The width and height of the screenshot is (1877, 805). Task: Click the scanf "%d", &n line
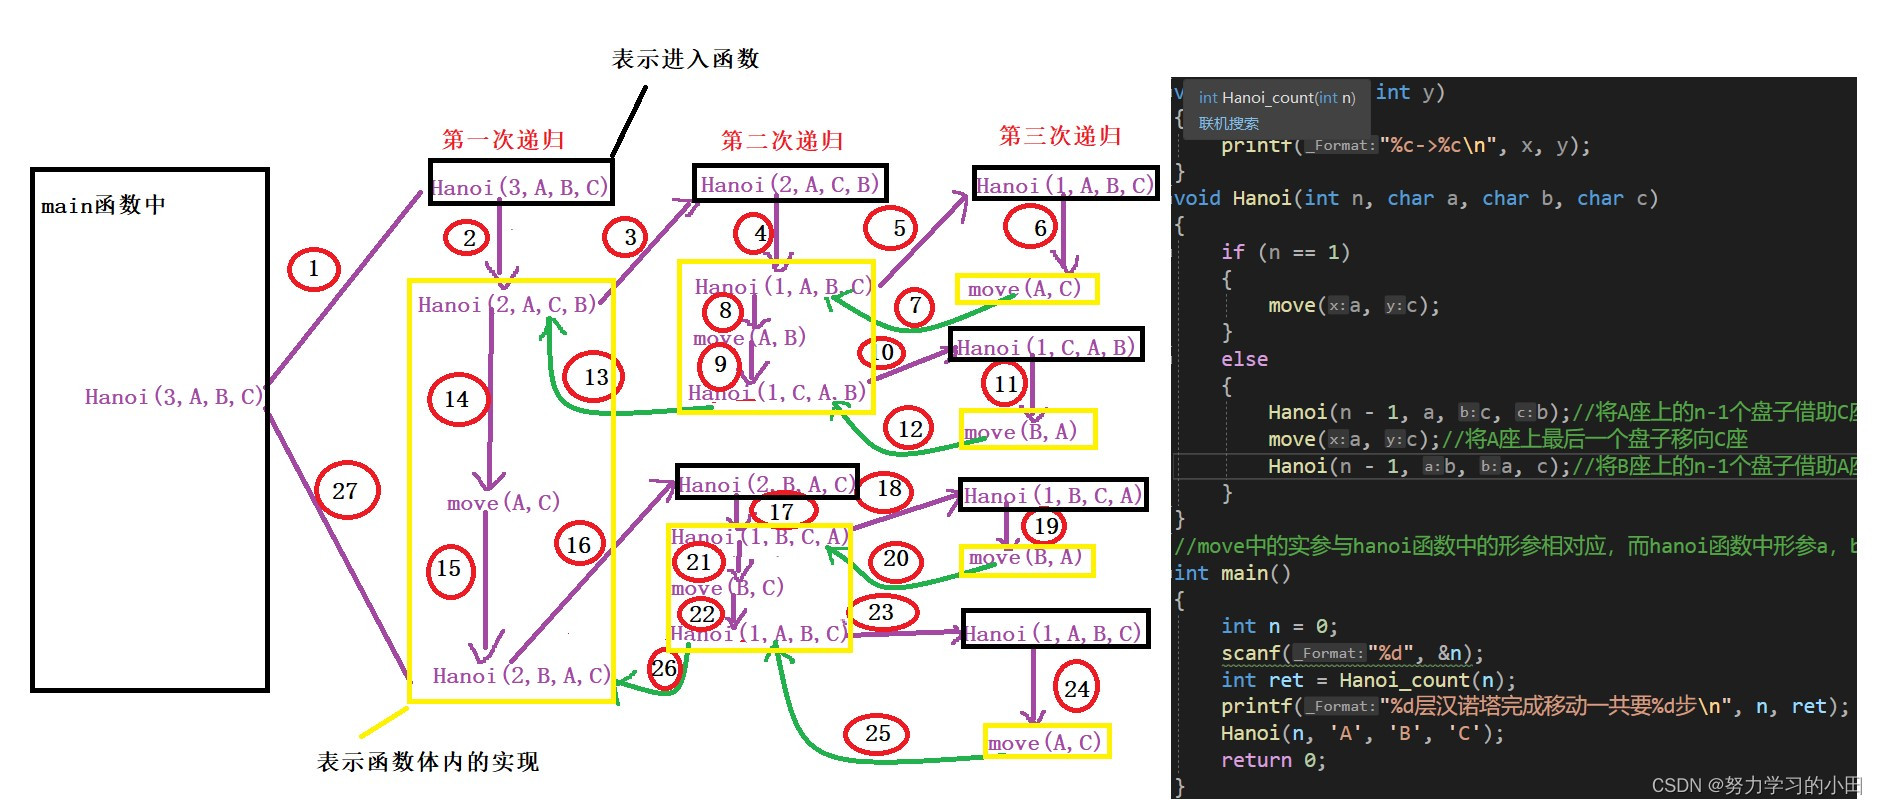pos(1352,653)
